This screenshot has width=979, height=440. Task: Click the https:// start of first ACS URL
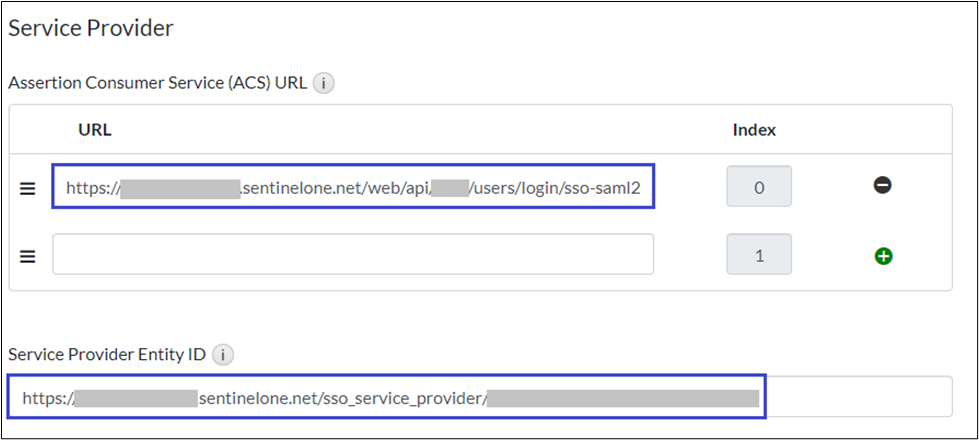point(92,187)
